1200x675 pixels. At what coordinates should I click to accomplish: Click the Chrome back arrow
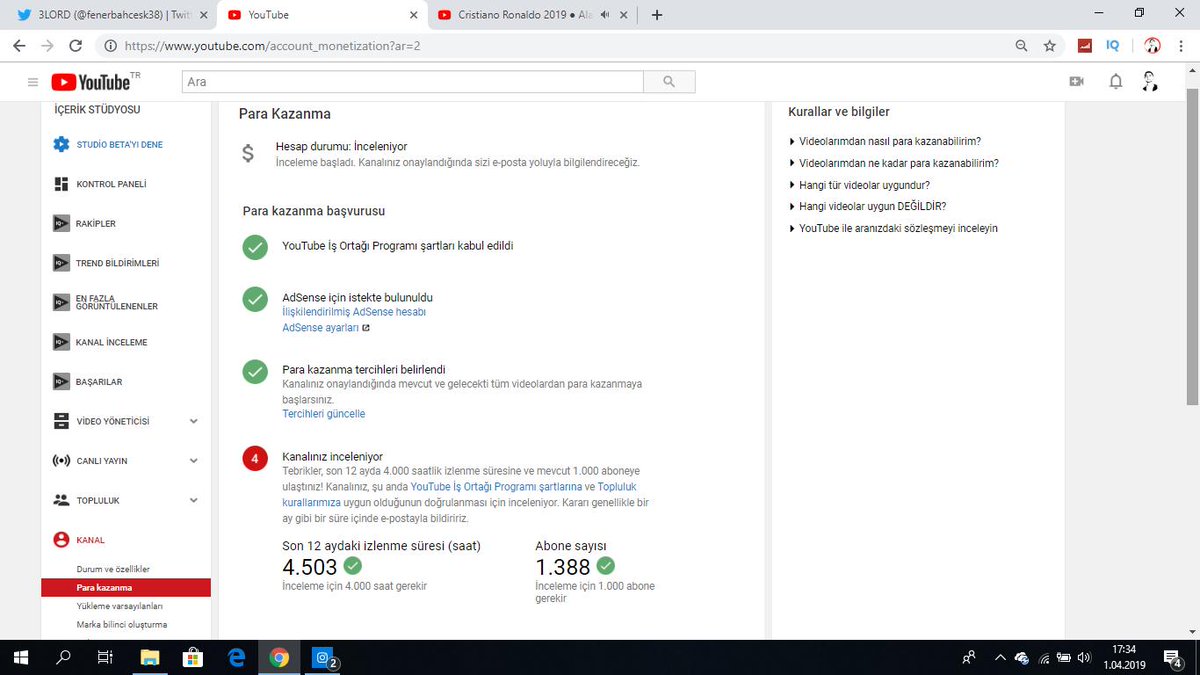click(x=19, y=46)
